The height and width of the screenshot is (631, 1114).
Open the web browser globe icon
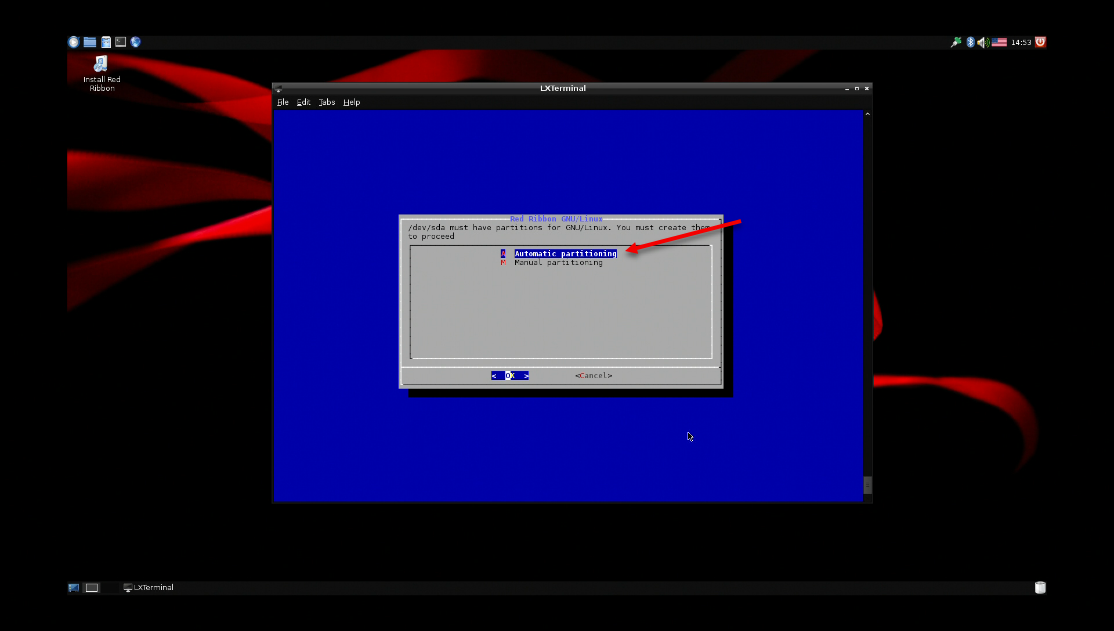coord(136,42)
